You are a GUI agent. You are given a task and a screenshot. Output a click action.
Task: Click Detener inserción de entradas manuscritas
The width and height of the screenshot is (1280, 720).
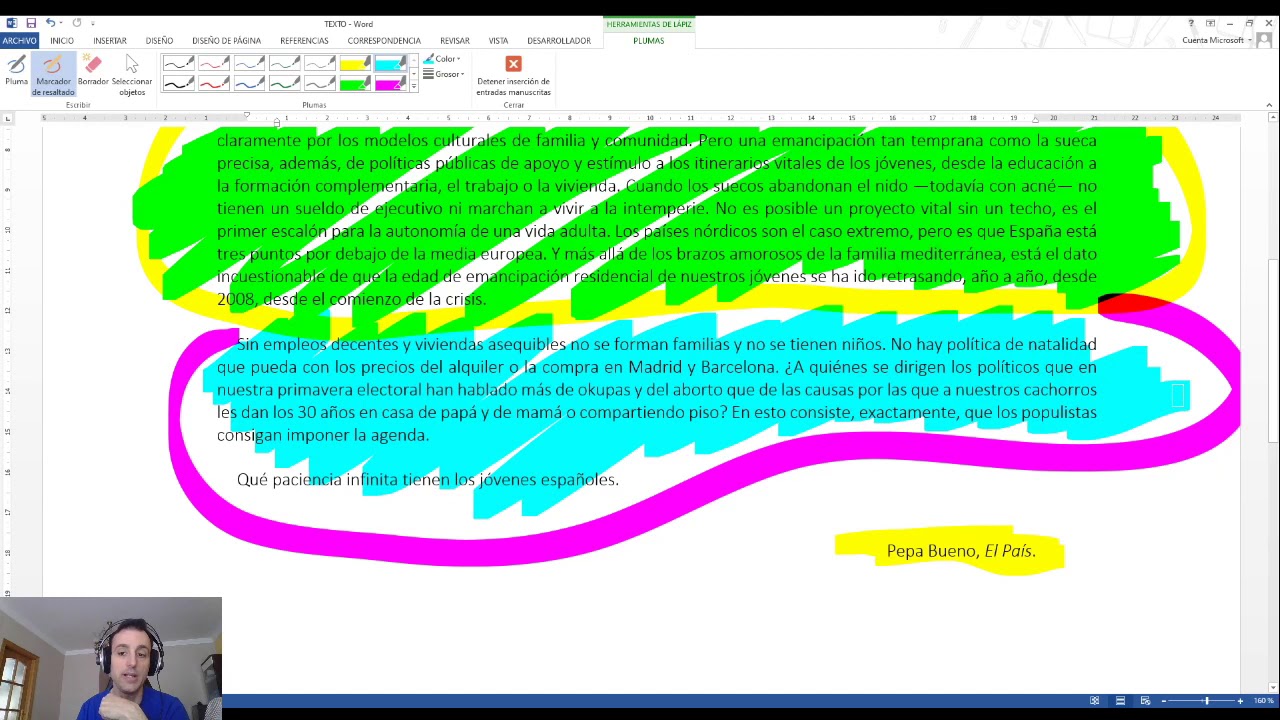click(x=513, y=76)
